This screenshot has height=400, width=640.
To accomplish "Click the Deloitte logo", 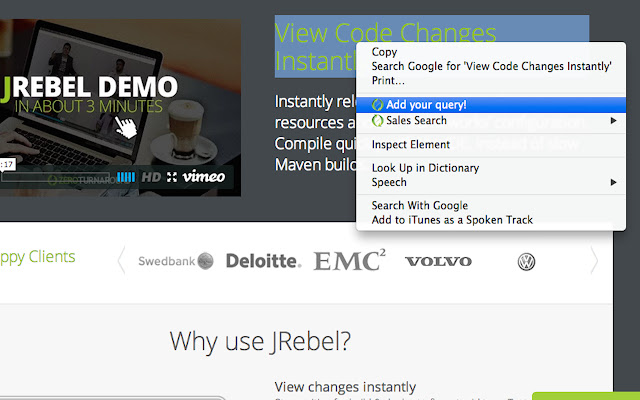I will pos(263,262).
